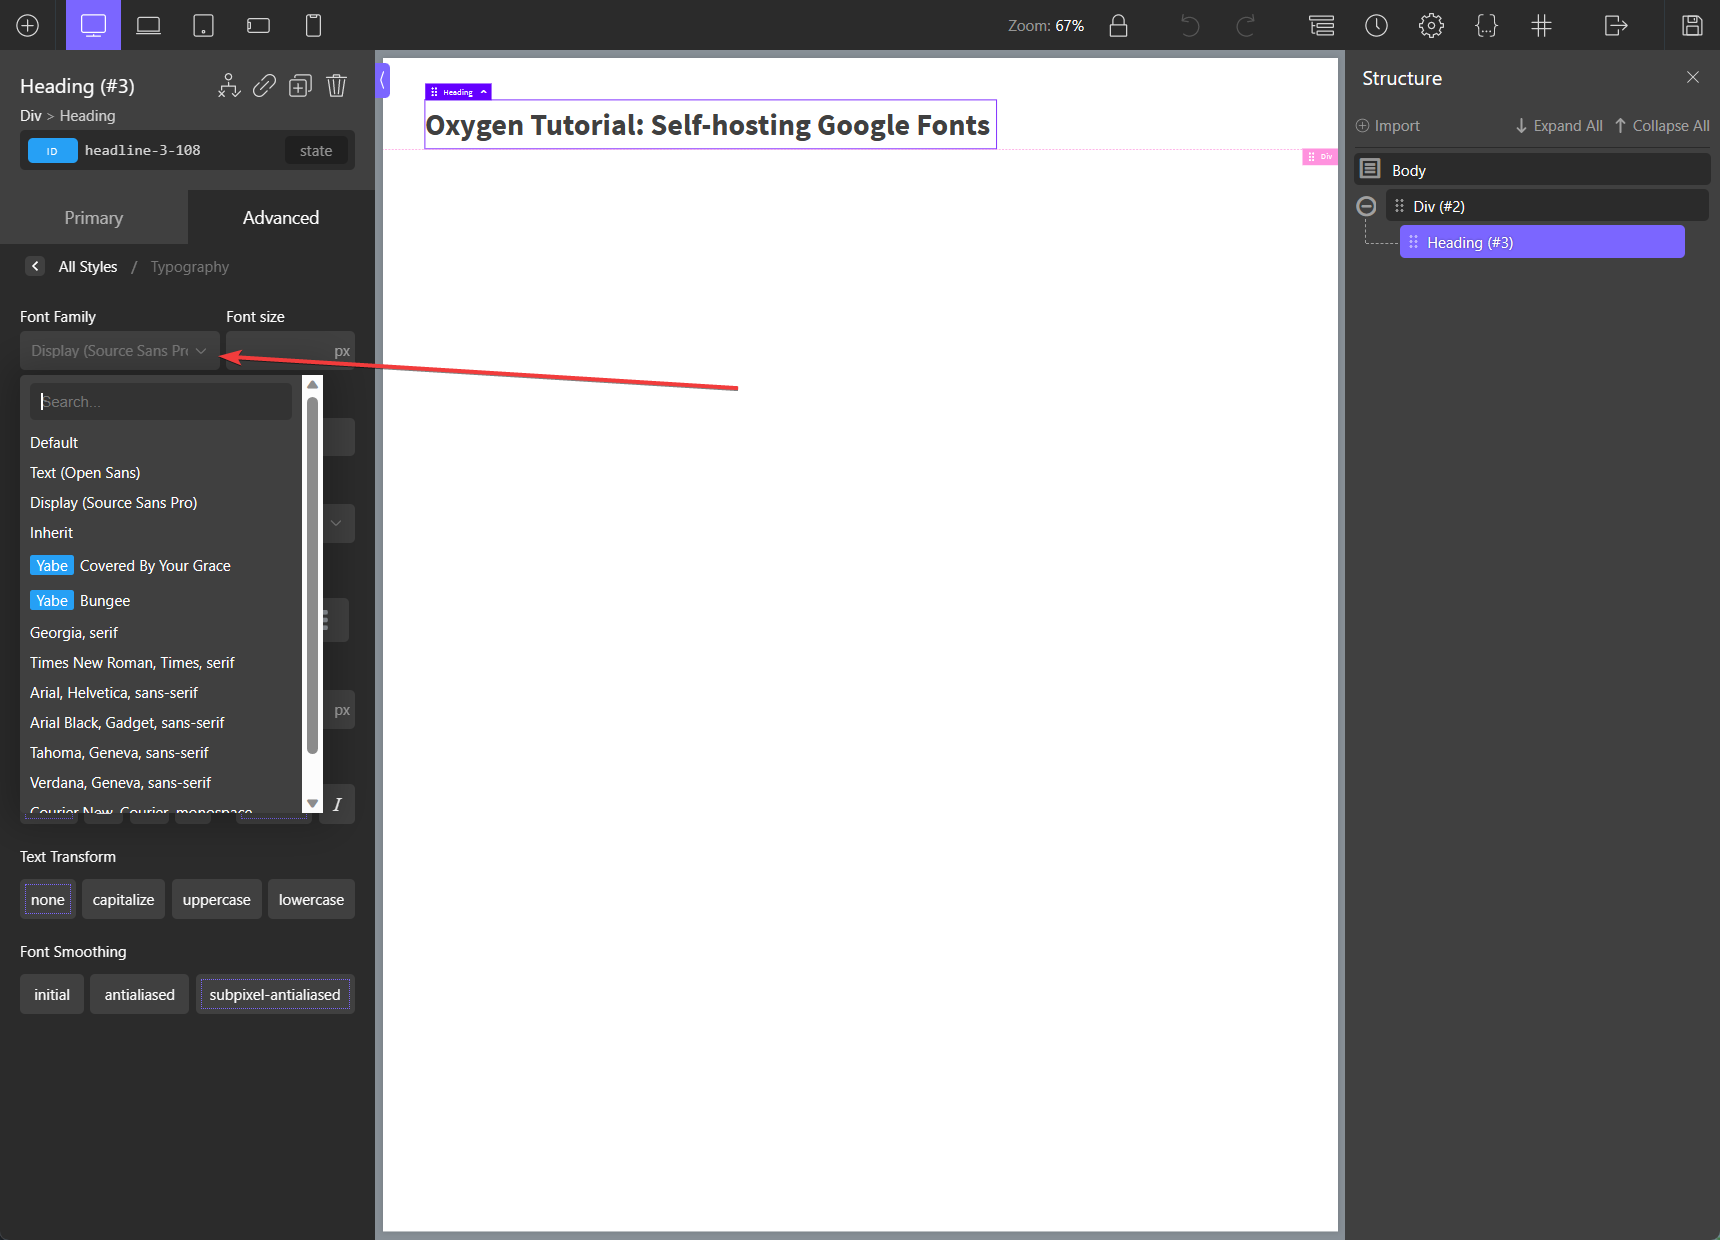Open the Add elements plus icon
Image resolution: width=1720 pixels, height=1240 pixels.
pyautogui.click(x=28, y=25)
